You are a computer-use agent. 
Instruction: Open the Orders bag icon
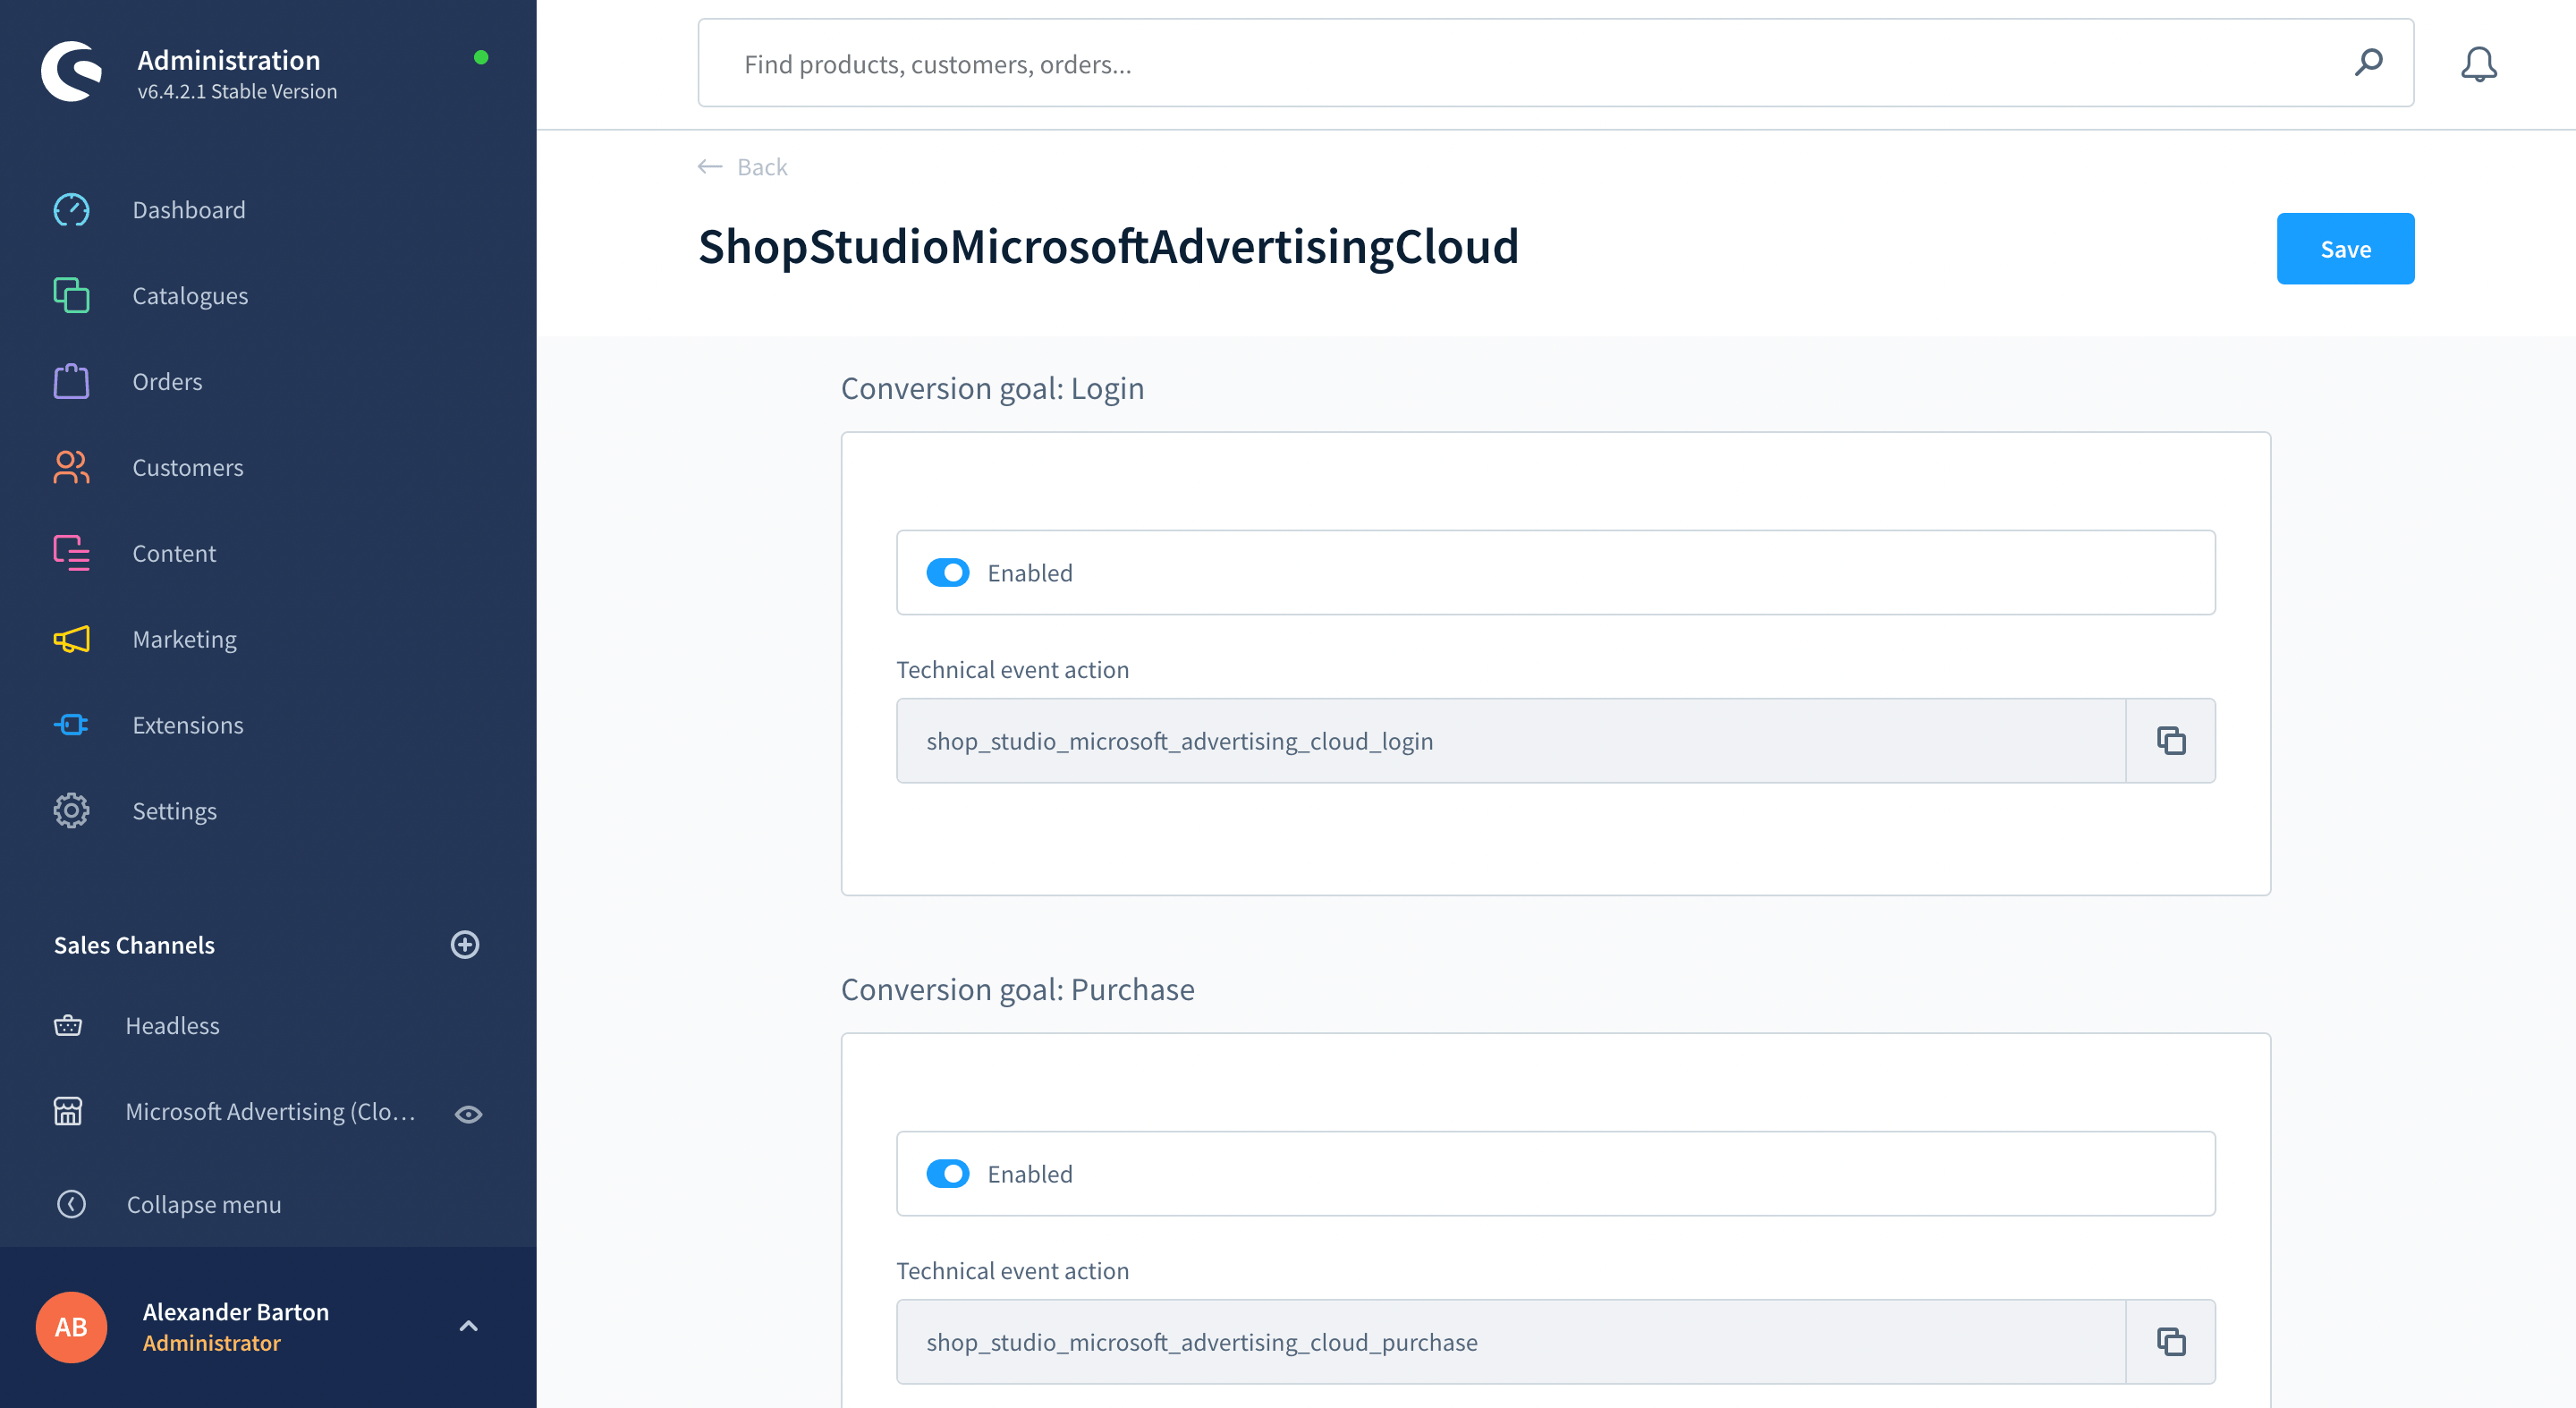click(x=71, y=382)
